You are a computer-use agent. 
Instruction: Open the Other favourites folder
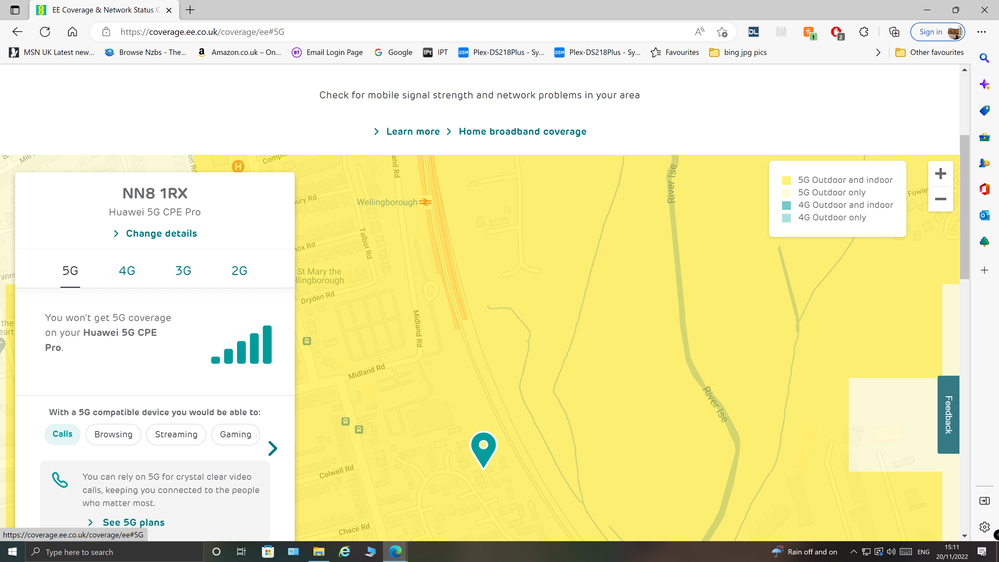(x=930, y=52)
